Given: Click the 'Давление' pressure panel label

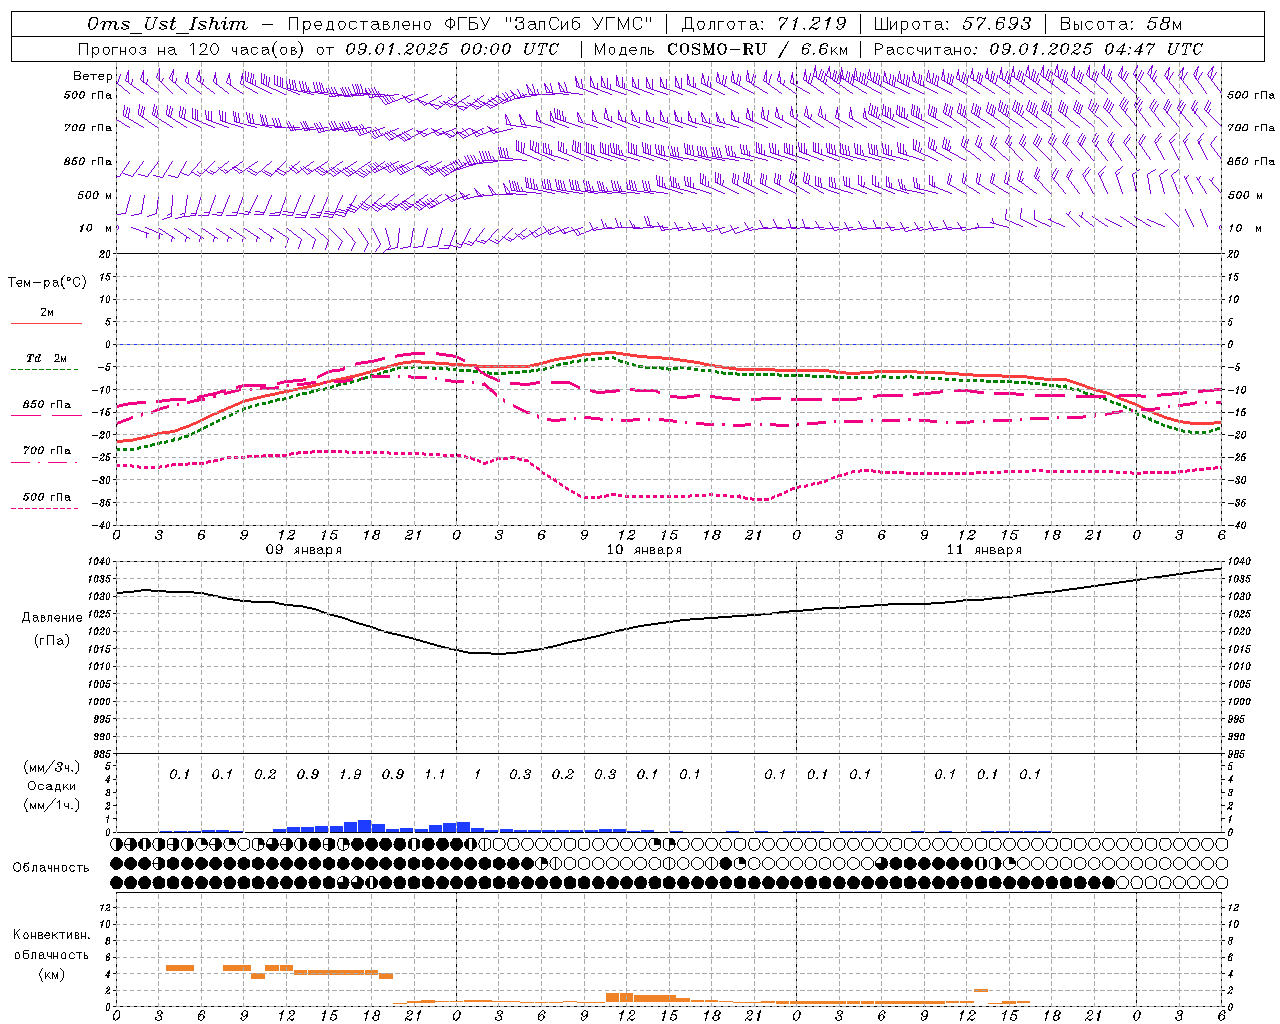Looking at the screenshot, I should (52, 618).
